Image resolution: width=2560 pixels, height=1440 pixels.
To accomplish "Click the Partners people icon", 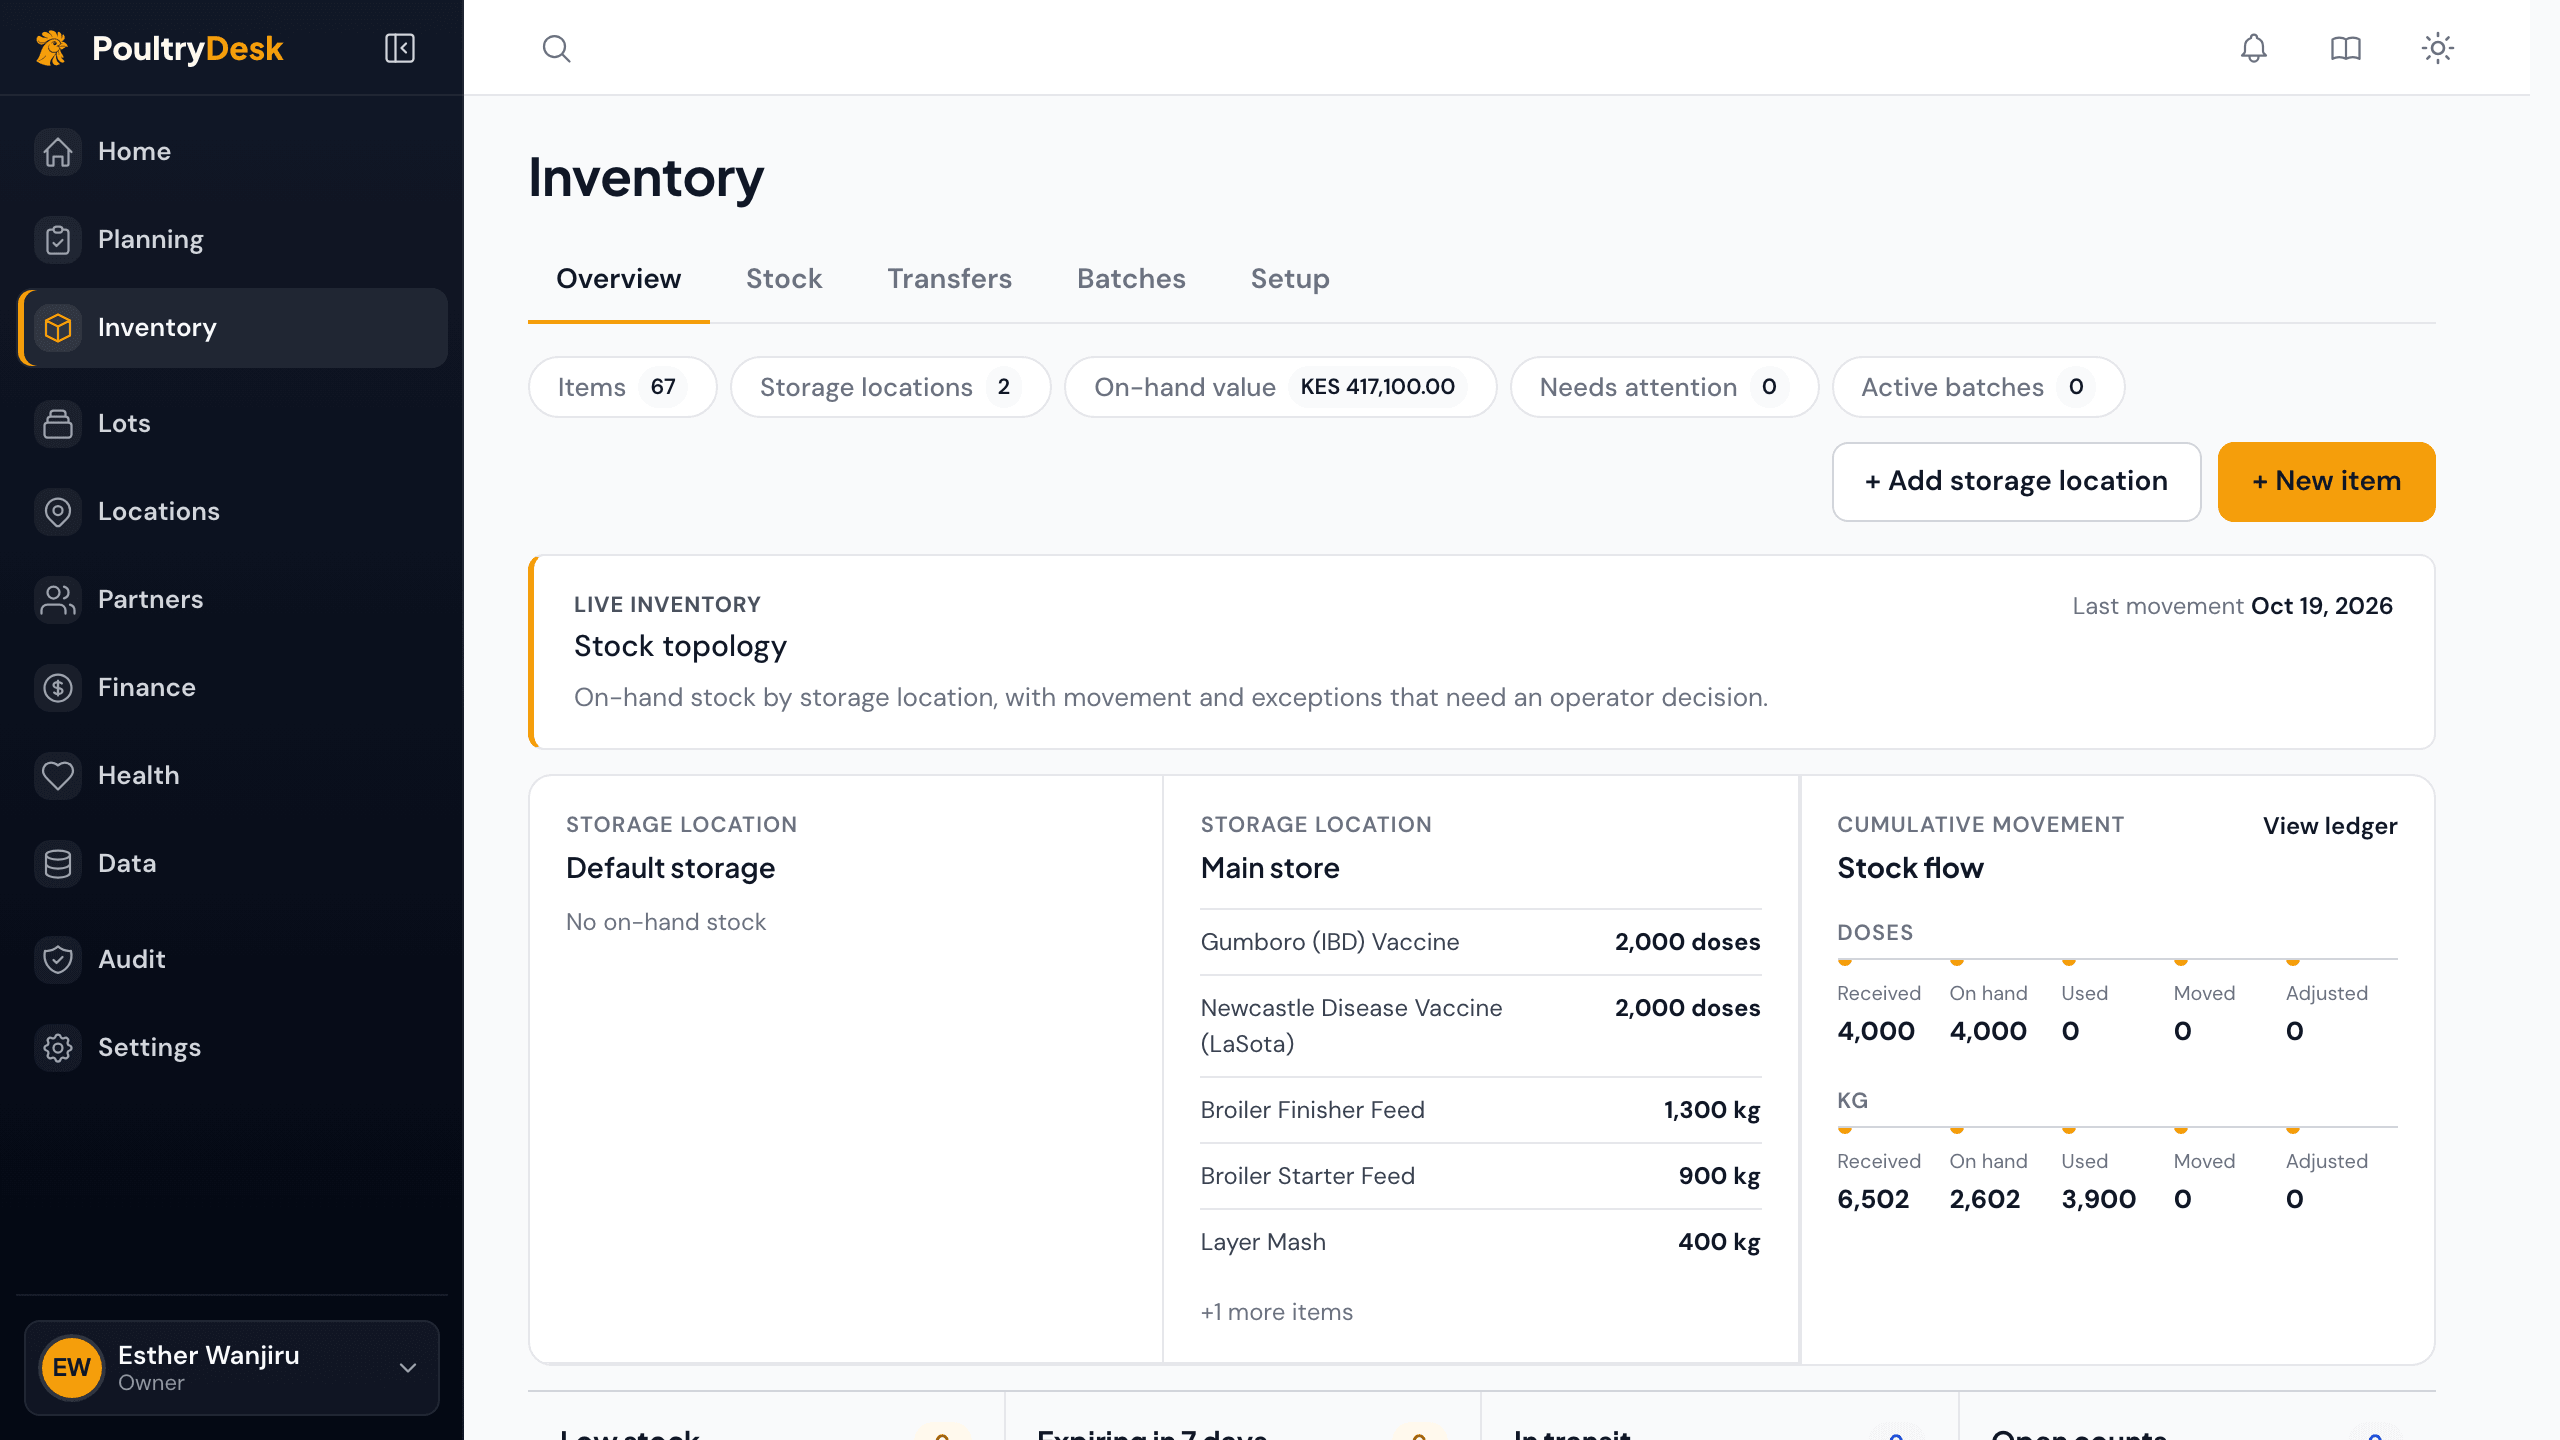I will 58,600.
